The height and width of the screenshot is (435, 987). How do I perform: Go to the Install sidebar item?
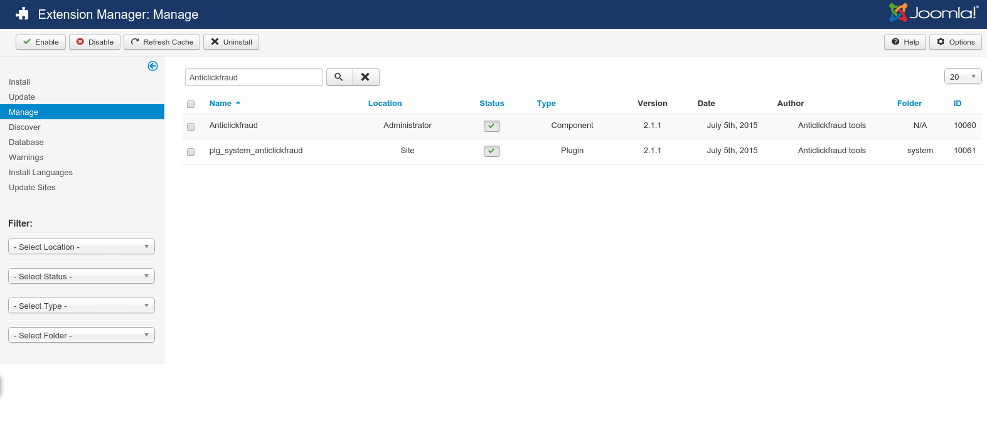(20, 81)
